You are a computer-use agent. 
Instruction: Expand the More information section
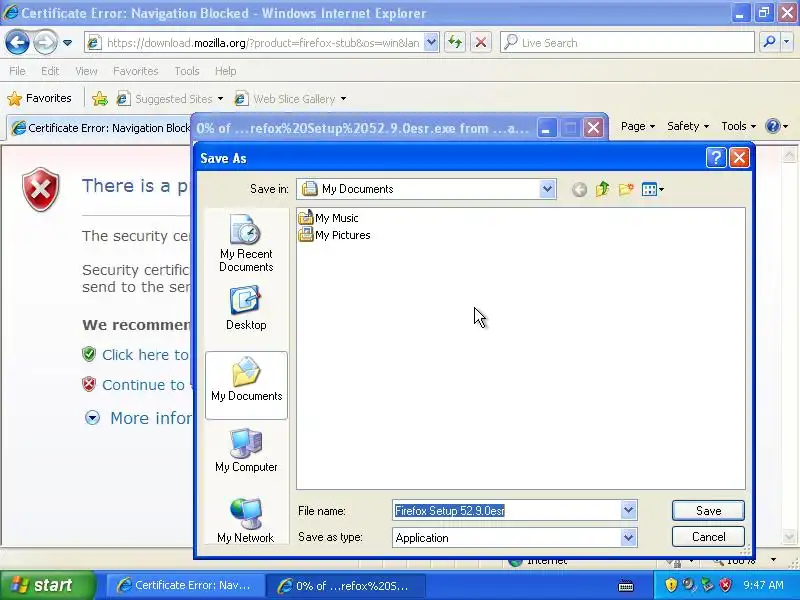point(92,418)
